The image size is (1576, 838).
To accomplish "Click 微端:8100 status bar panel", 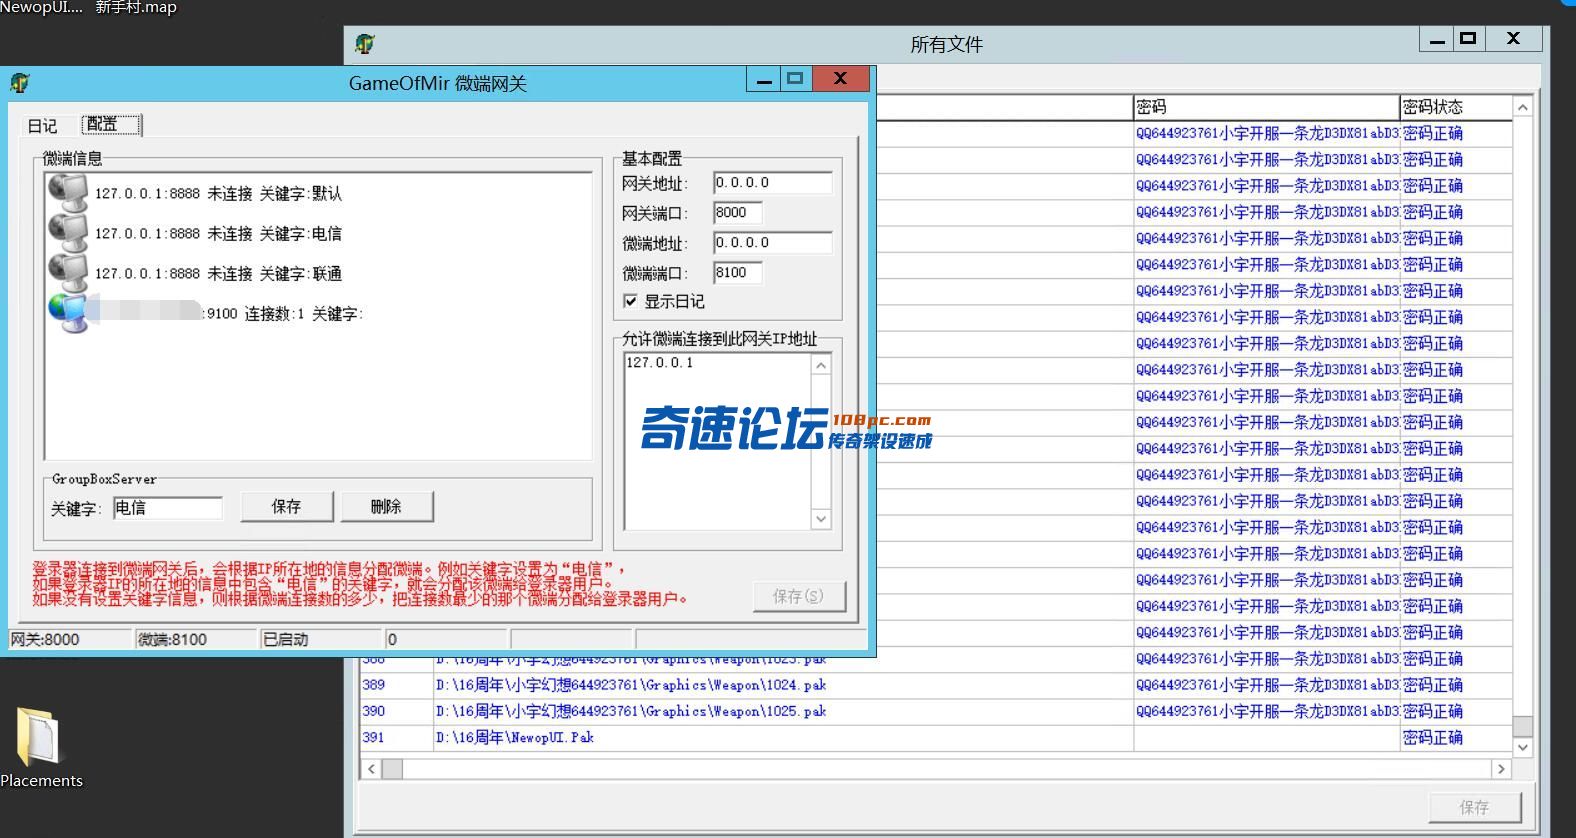I will [x=196, y=639].
